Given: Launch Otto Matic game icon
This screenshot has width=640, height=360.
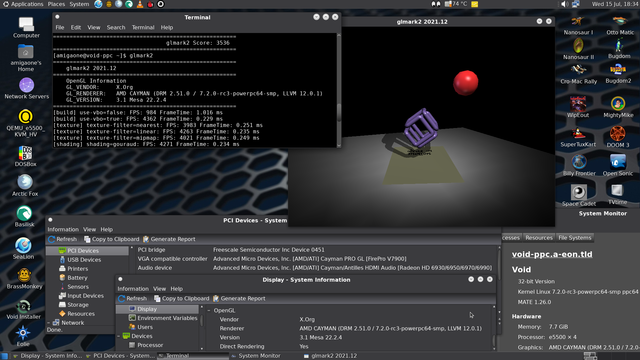Looking at the screenshot, I should 620,25.
